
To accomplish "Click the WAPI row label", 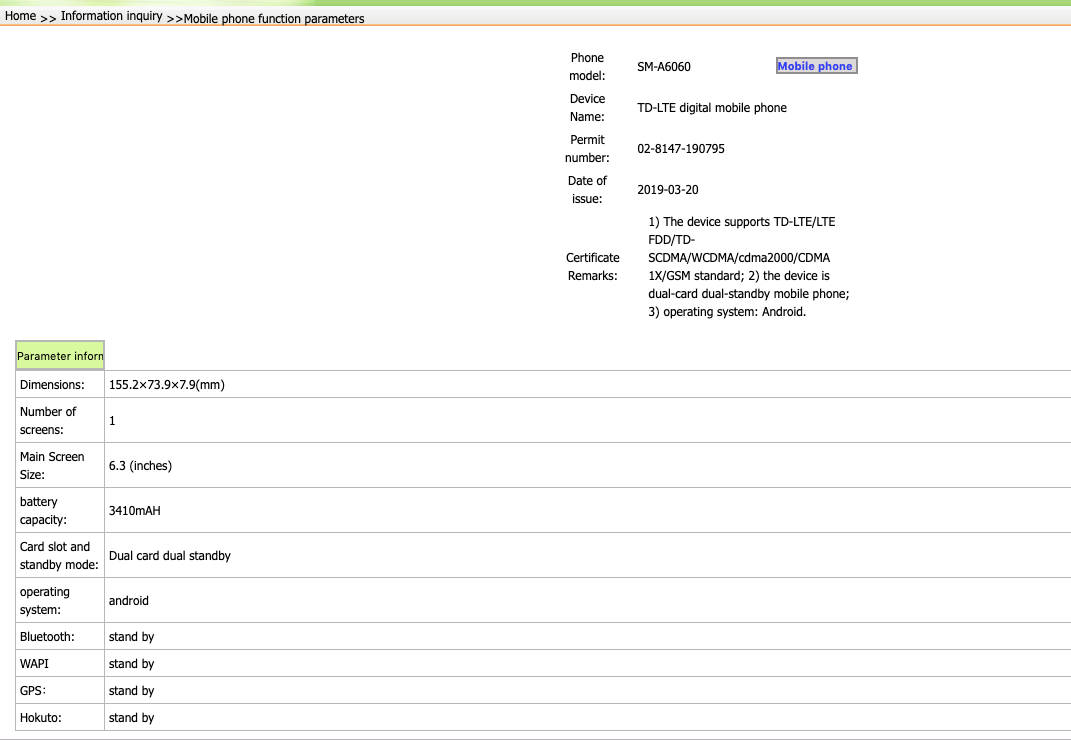I will click(x=34, y=664).
